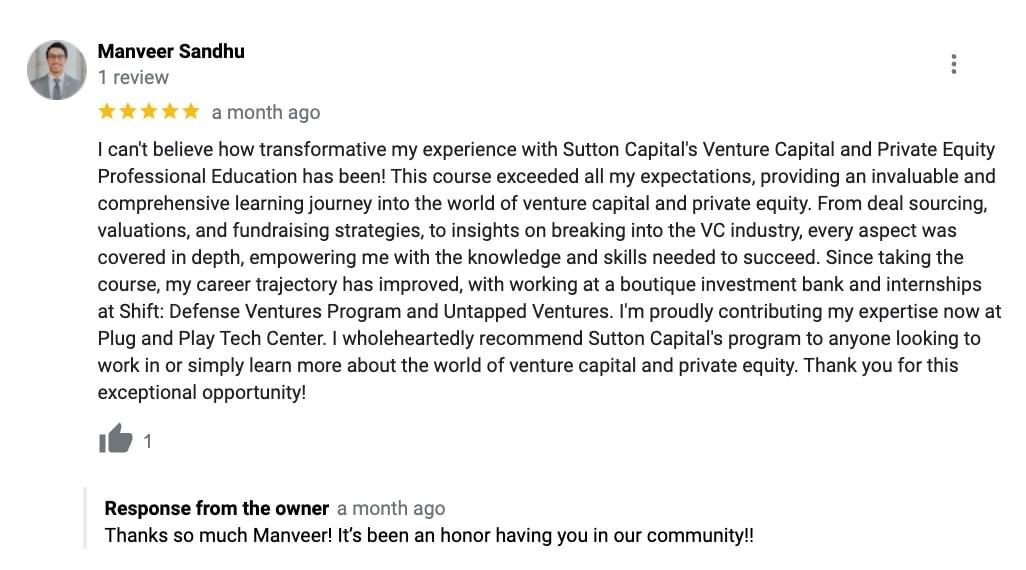
Task: Click the "Response from the owner" heading
Action: click(x=217, y=508)
